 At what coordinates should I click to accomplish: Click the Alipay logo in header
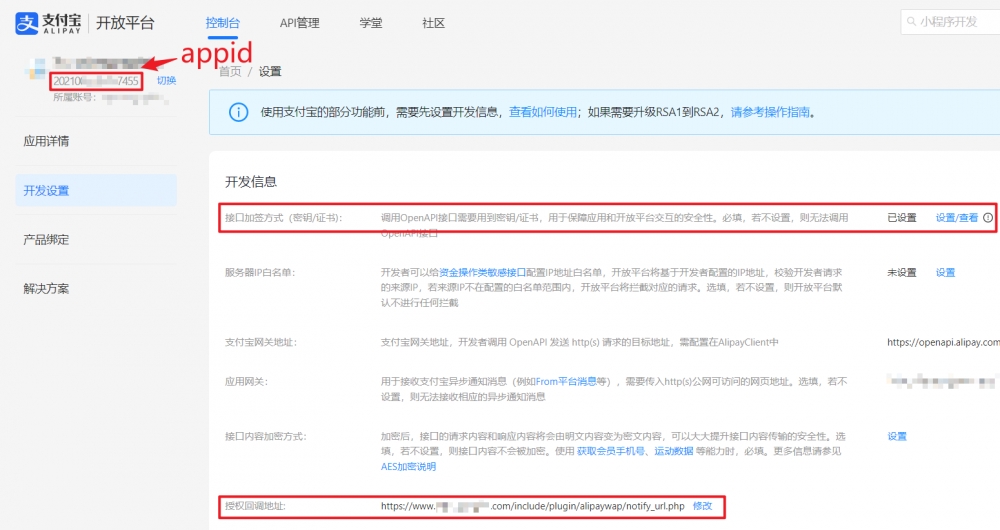(x=48, y=23)
